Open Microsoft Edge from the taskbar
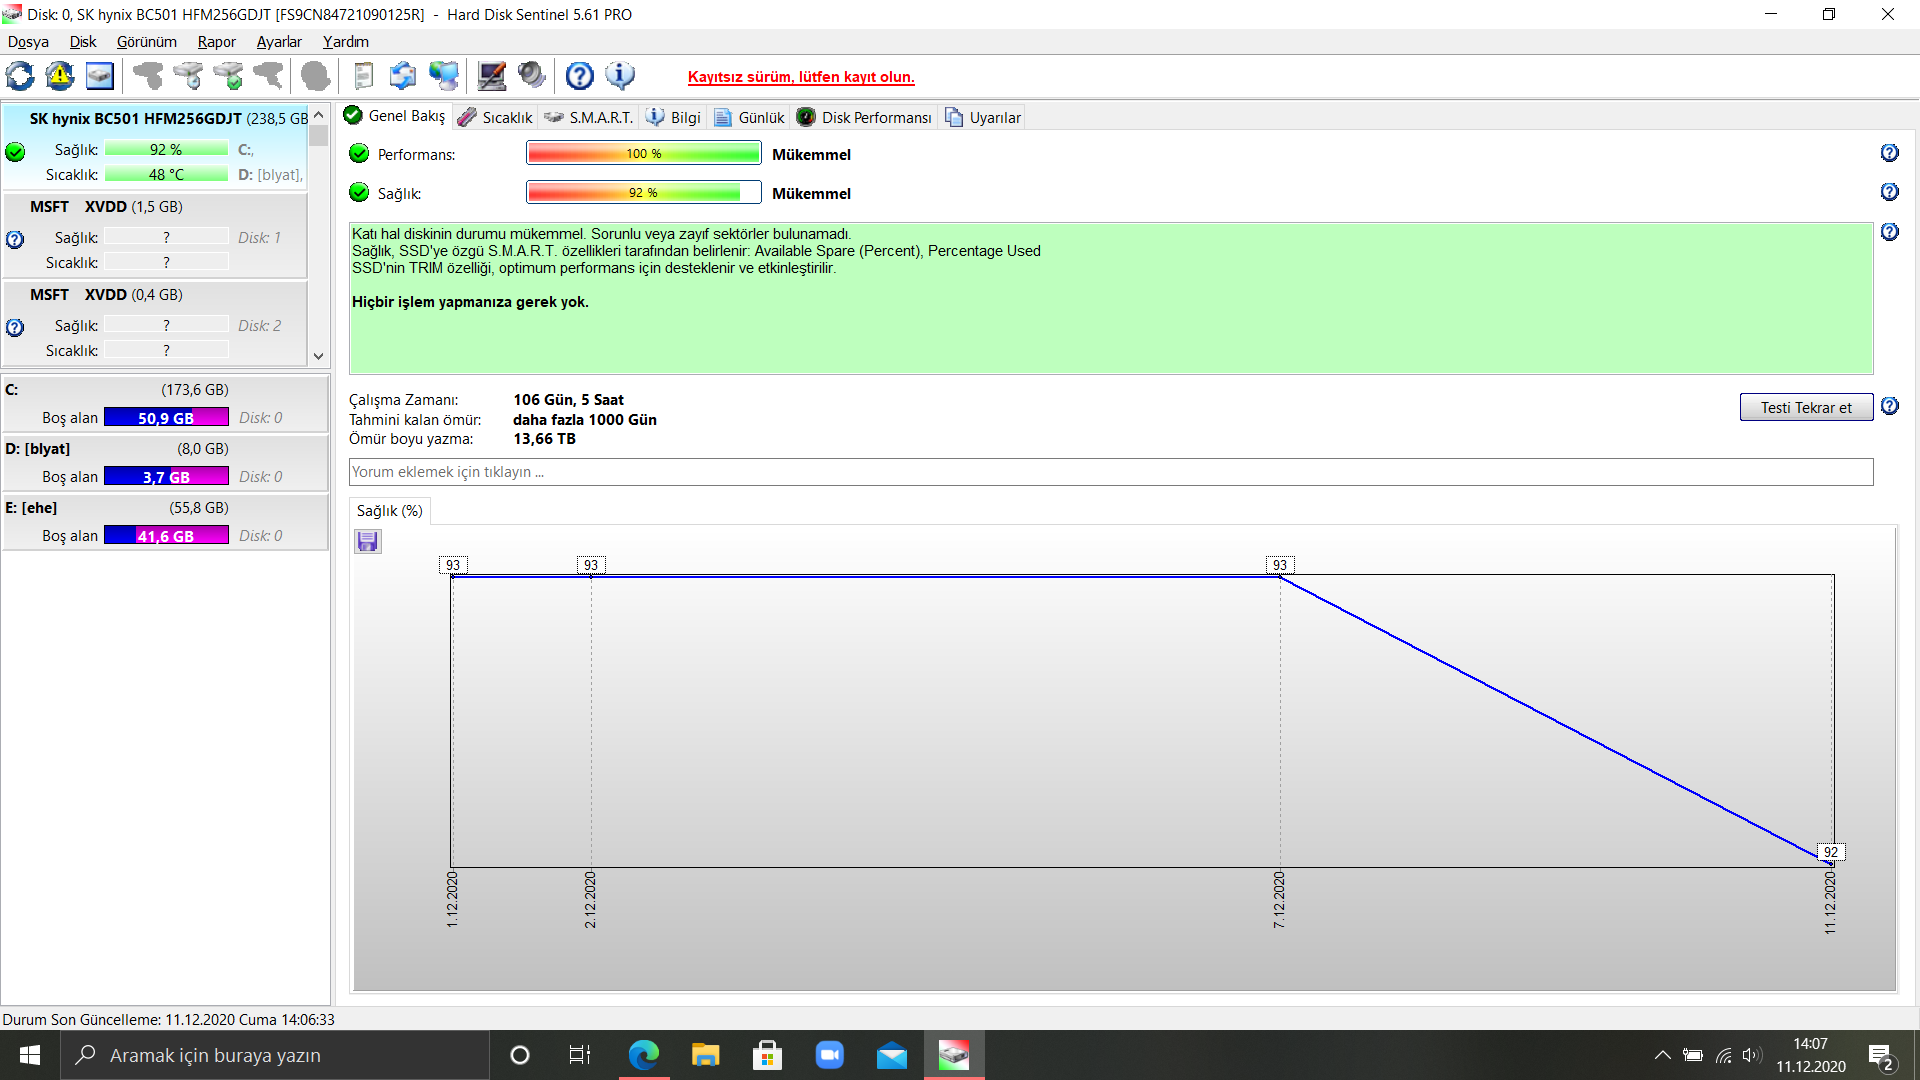This screenshot has height=1080, width=1920. pyautogui.click(x=644, y=1055)
